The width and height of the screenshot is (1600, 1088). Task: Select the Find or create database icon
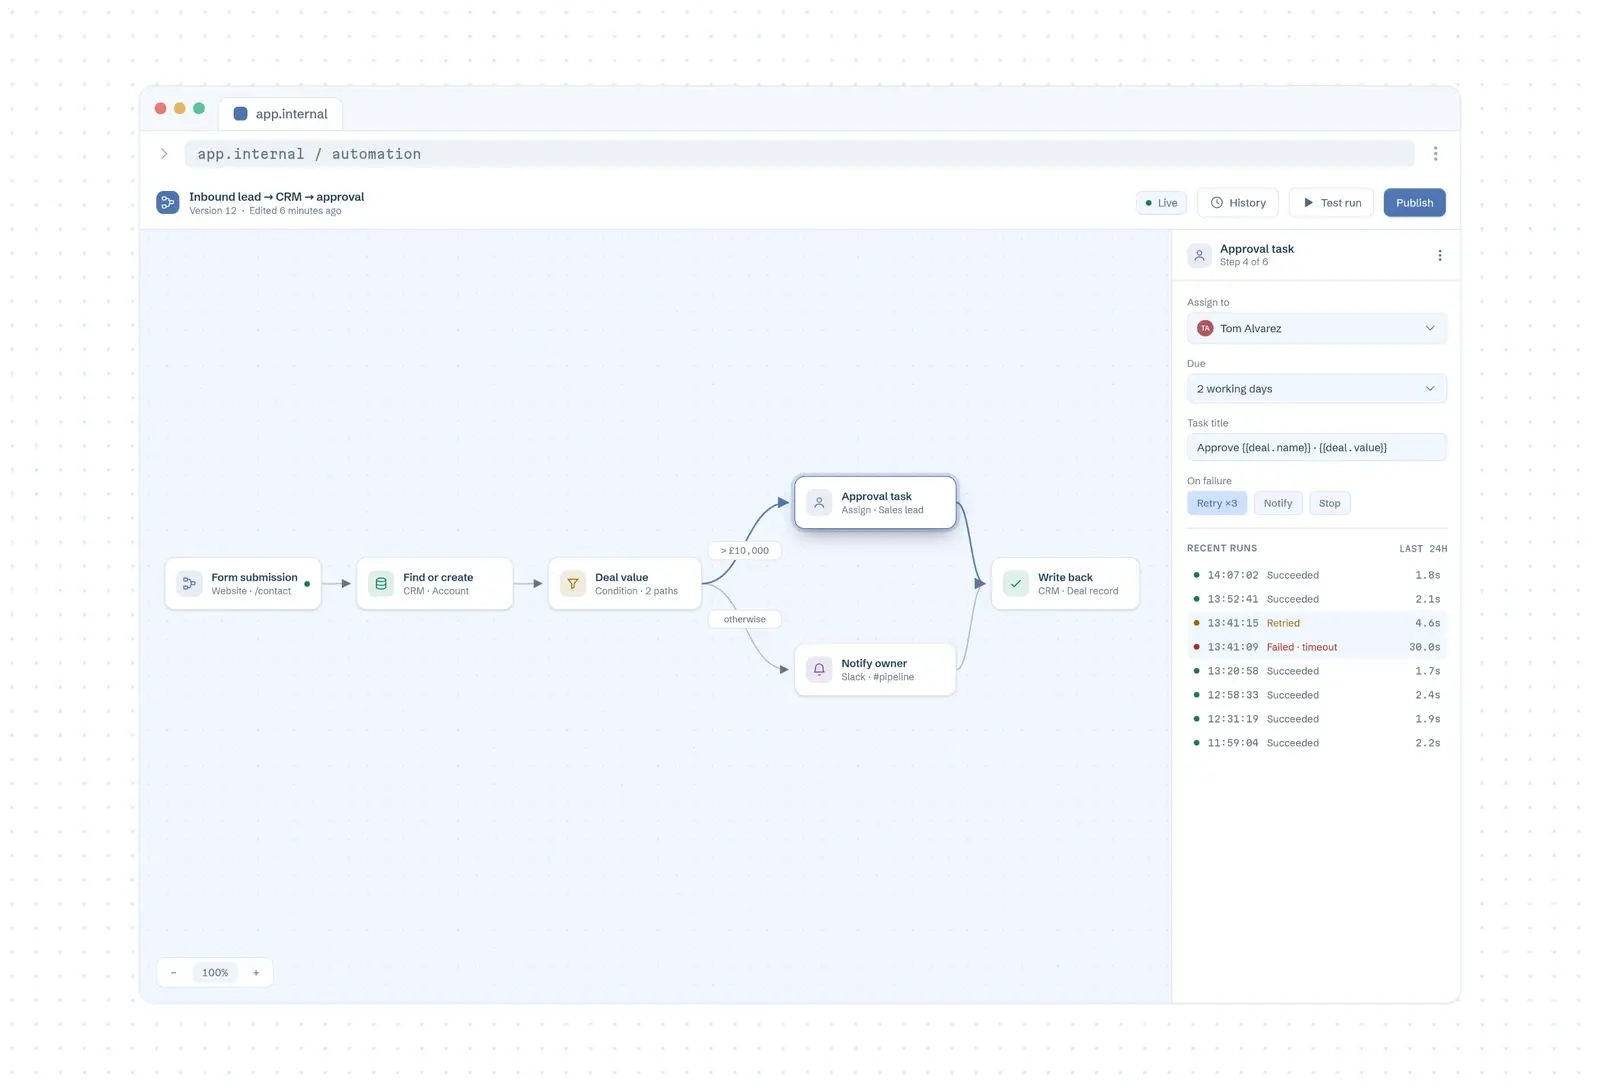click(381, 583)
